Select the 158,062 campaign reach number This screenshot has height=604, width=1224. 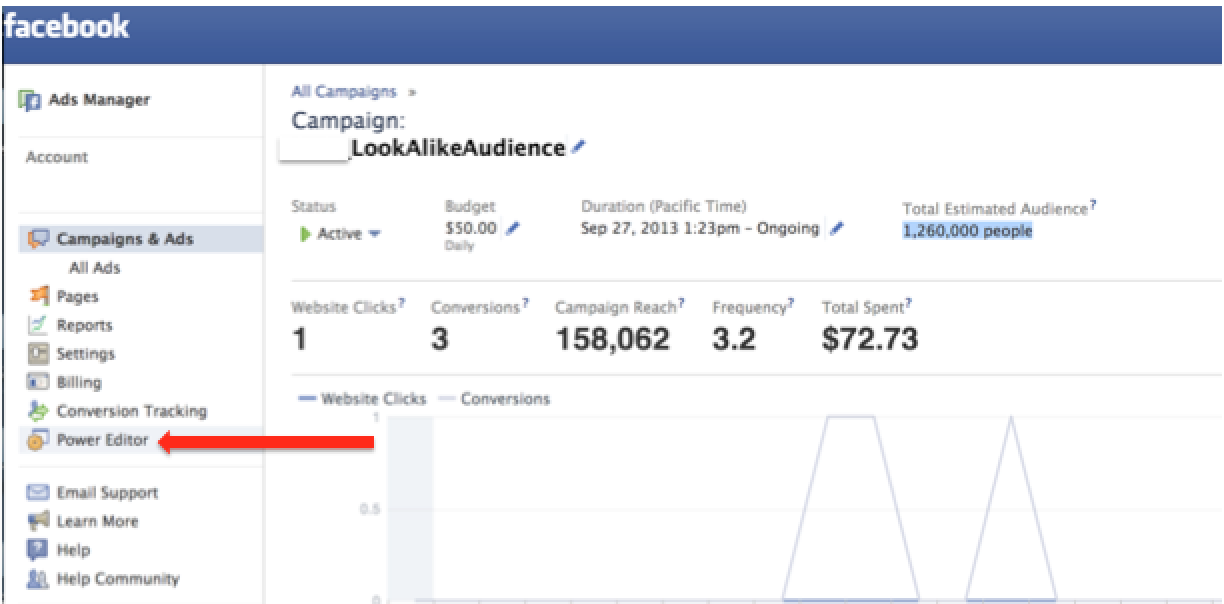click(612, 340)
